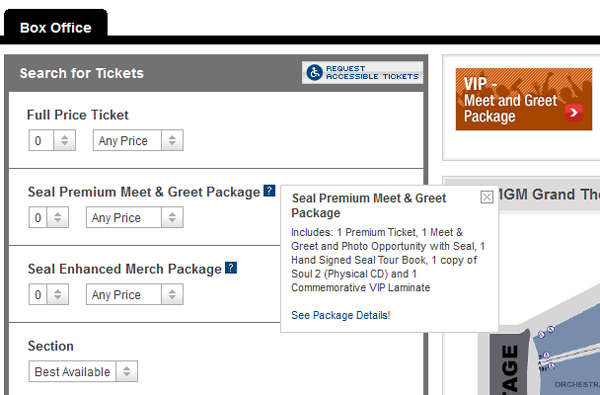This screenshot has height=395, width=600.
Task: Open Meet & Greet Package quantity selector
Action: tap(49, 217)
